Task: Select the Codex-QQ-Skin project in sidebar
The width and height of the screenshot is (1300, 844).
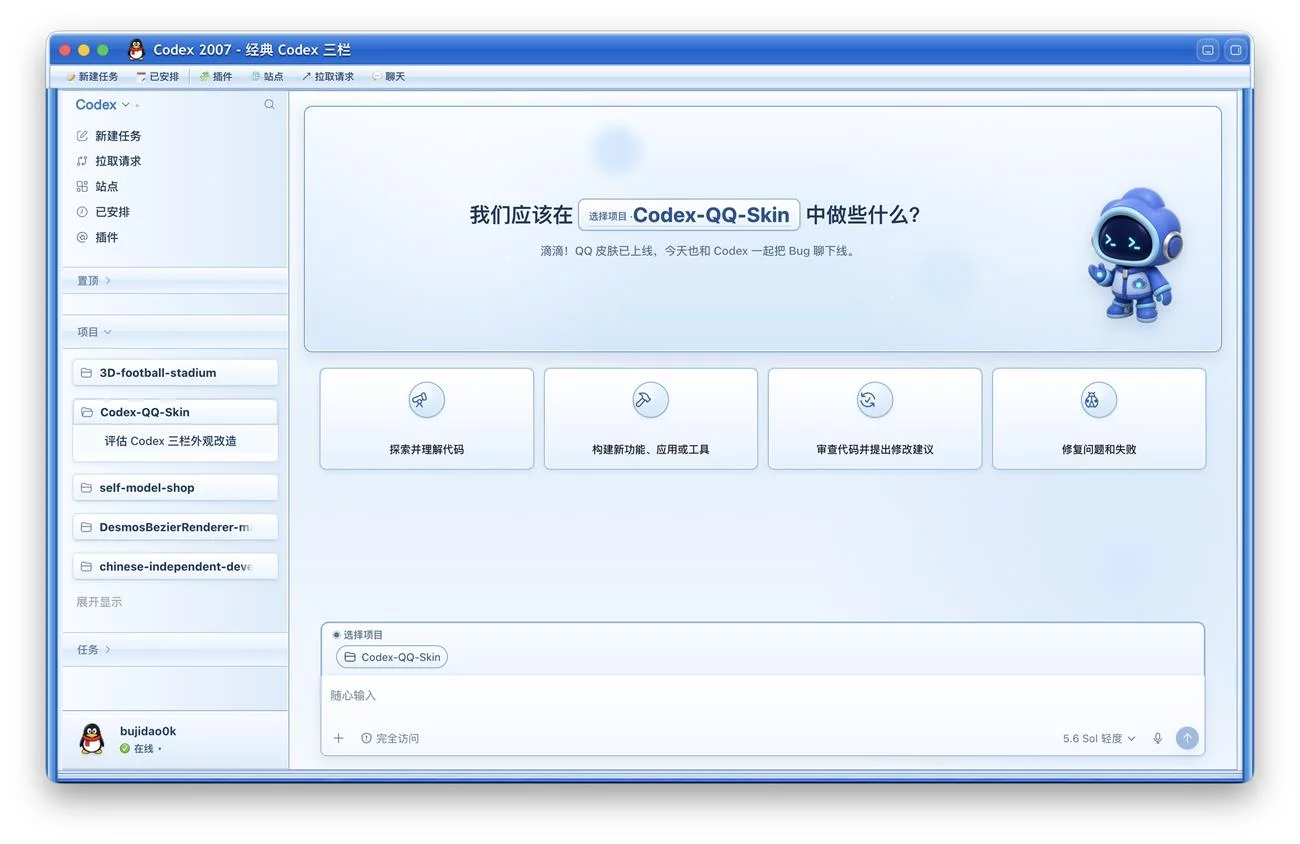Action: tap(175, 412)
